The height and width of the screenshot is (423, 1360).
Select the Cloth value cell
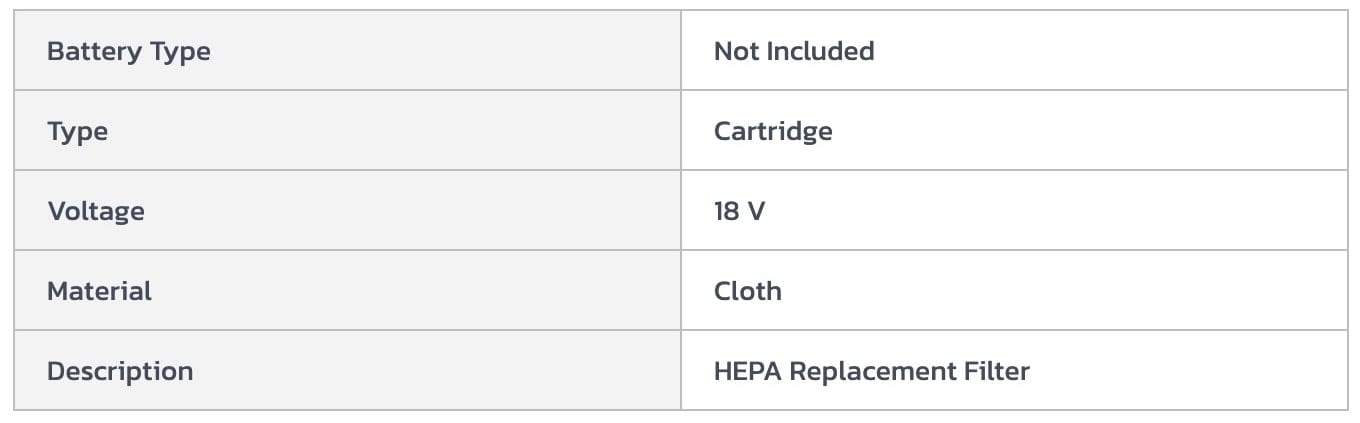[x=747, y=291]
